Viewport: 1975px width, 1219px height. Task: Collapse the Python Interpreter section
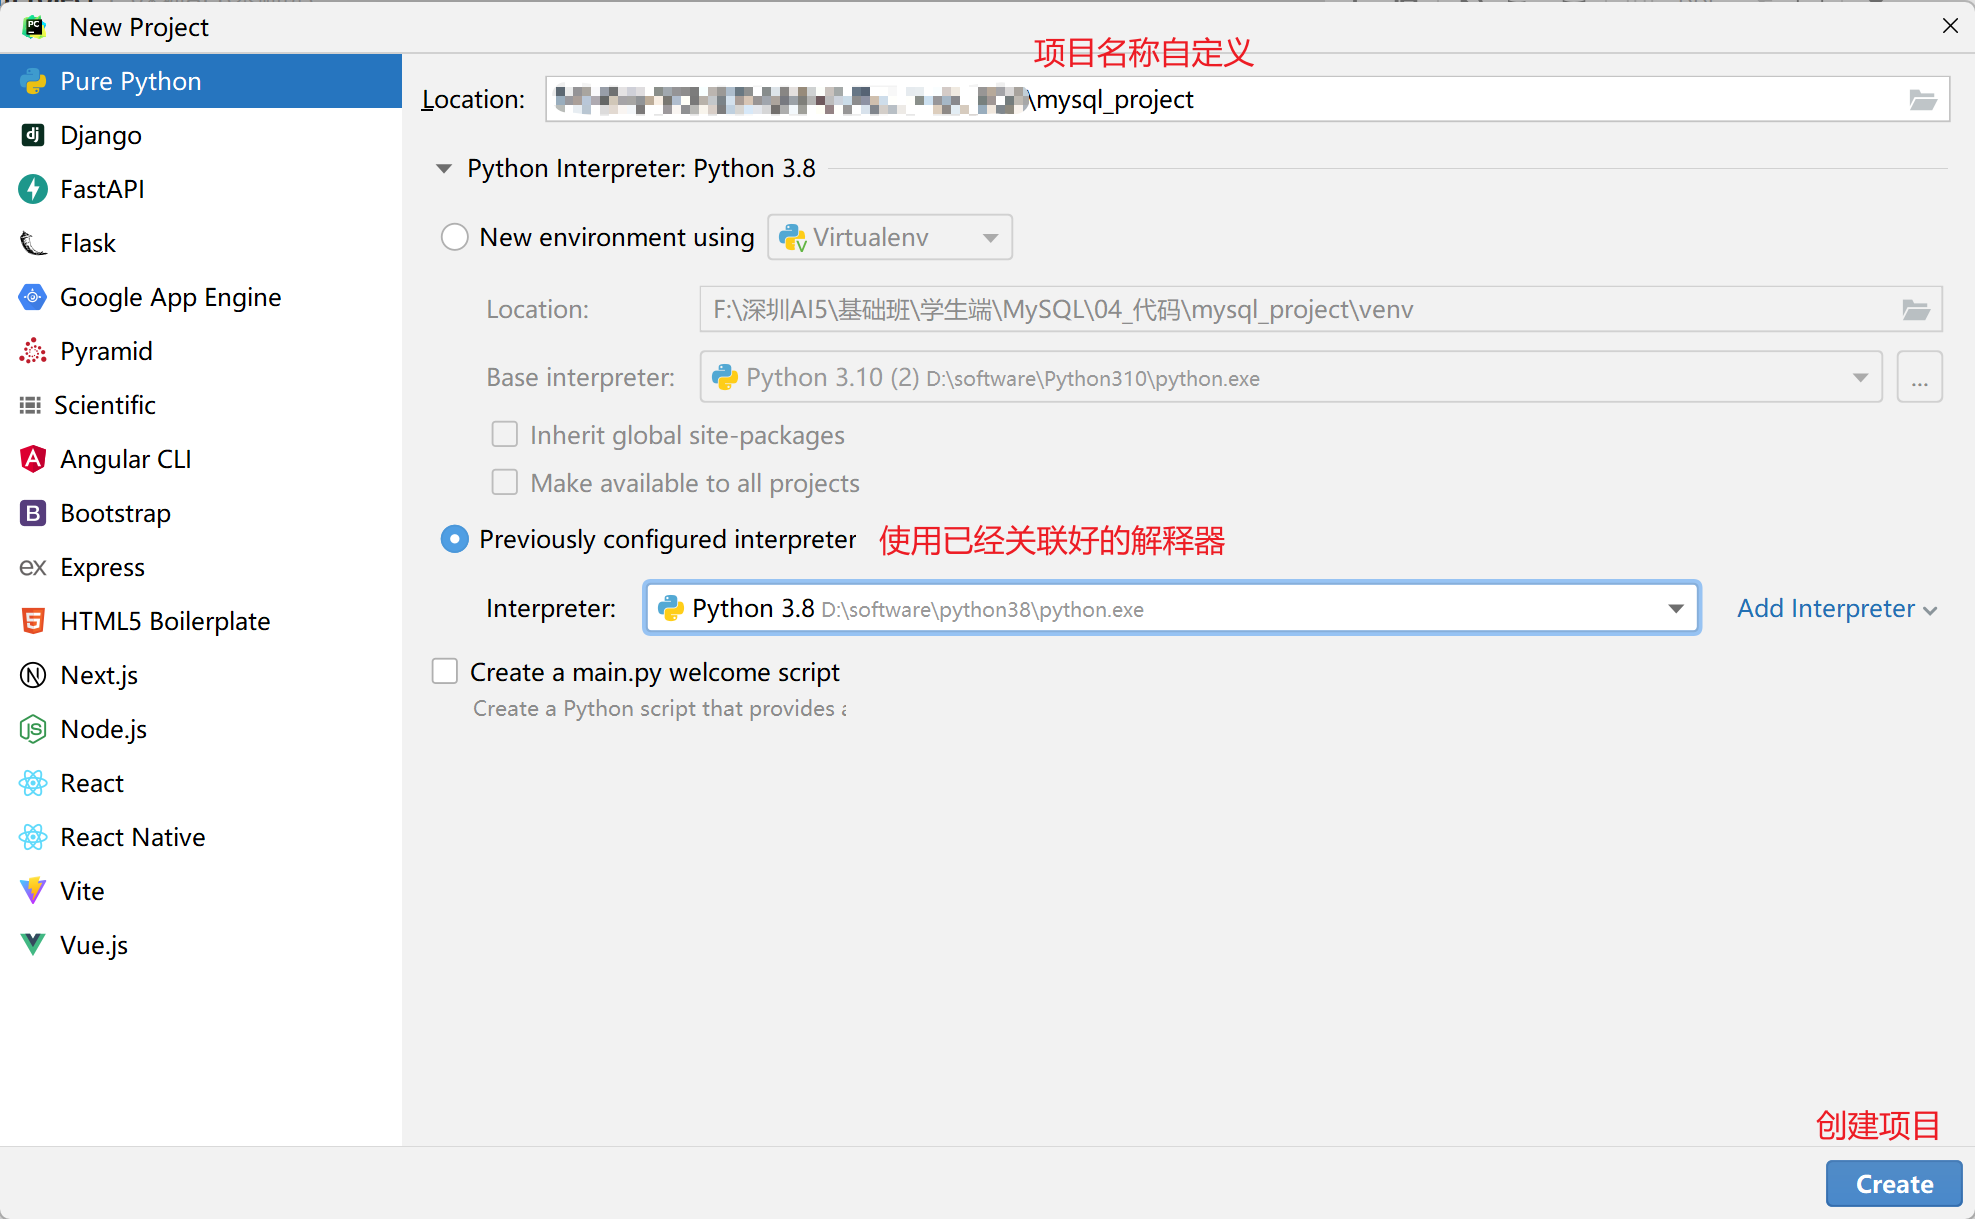tap(444, 169)
